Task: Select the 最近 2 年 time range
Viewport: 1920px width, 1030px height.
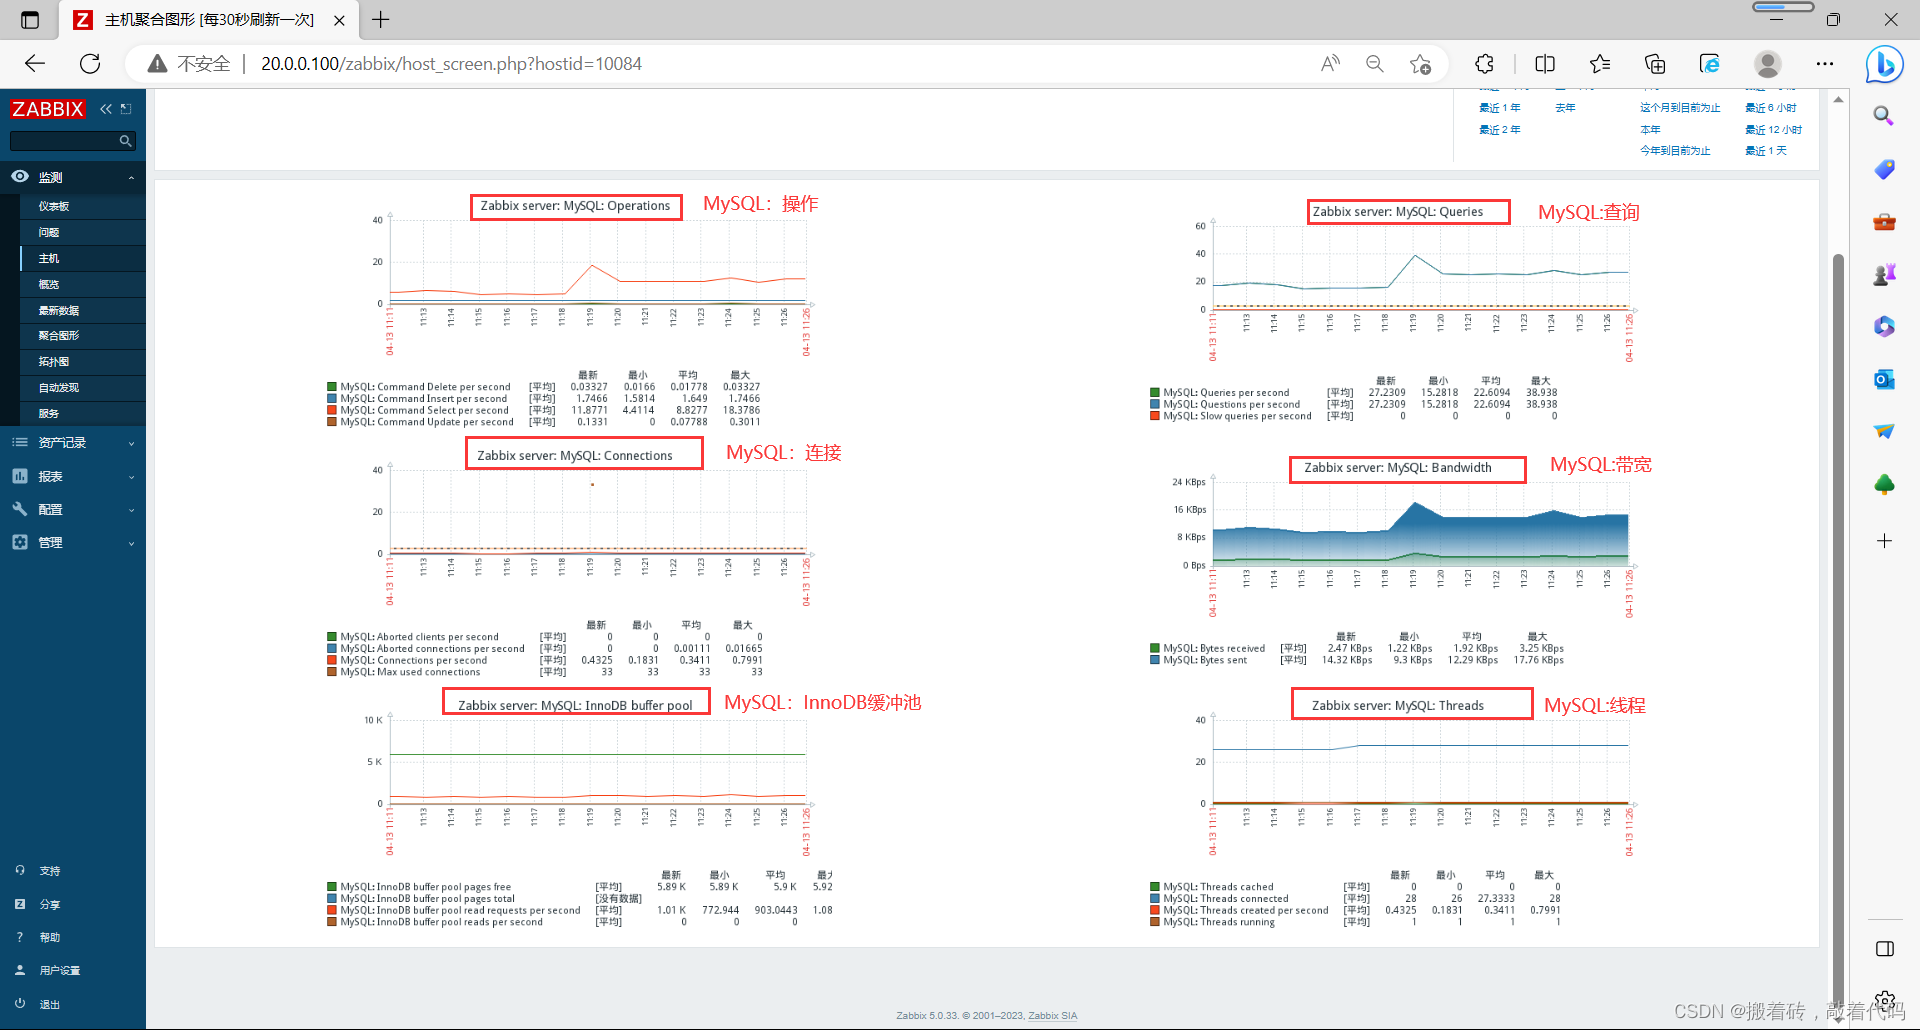Action: point(1500,130)
